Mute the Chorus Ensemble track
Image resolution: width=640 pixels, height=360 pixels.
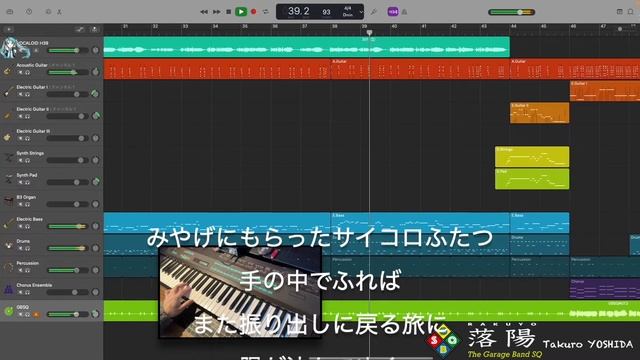point(20,293)
